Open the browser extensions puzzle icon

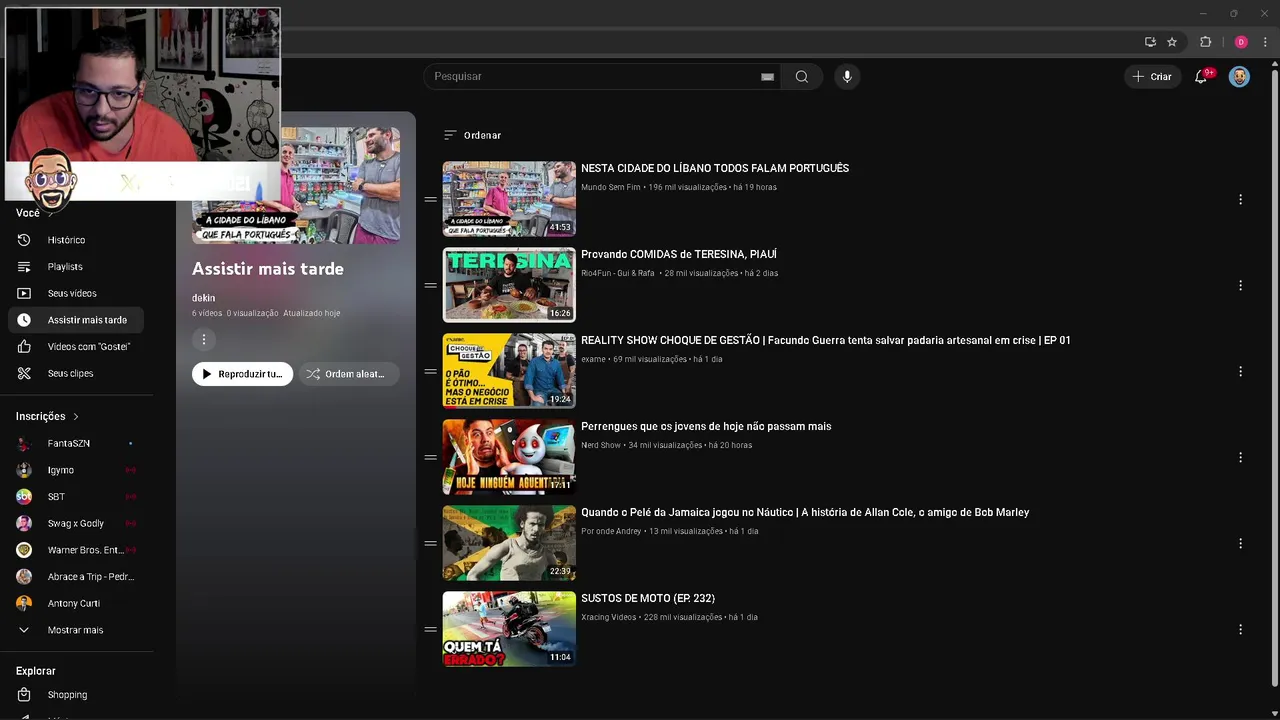tap(1205, 42)
